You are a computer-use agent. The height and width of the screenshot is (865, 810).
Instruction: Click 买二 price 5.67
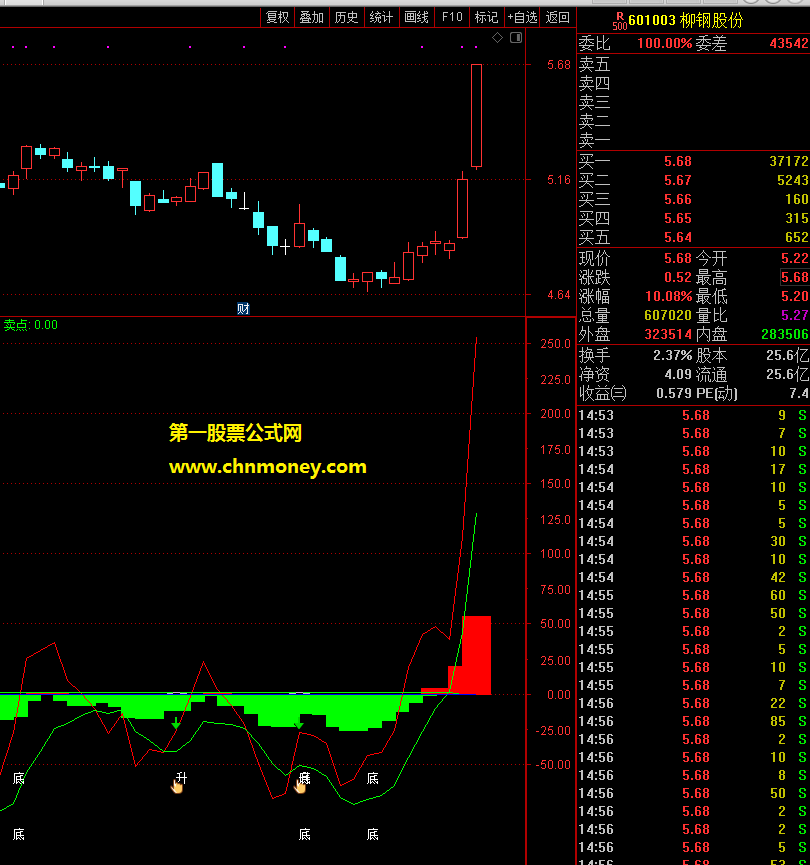pyautogui.click(x=678, y=180)
